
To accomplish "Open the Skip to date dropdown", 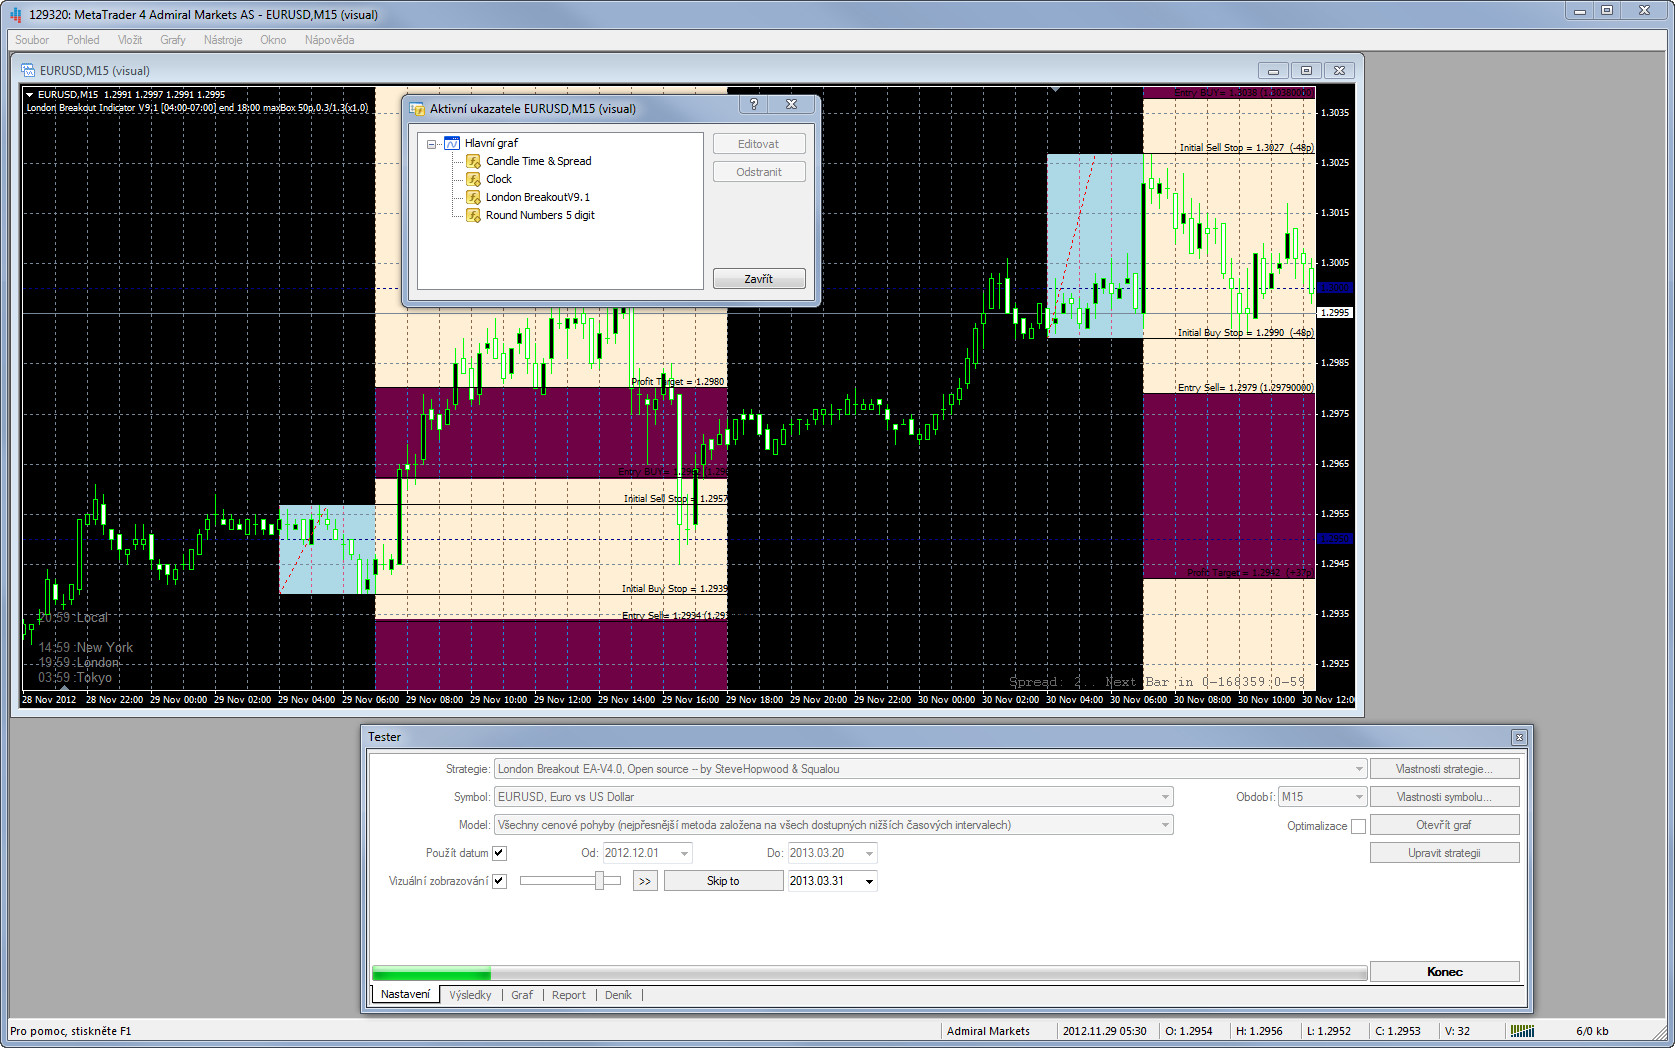I will pos(869,881).
